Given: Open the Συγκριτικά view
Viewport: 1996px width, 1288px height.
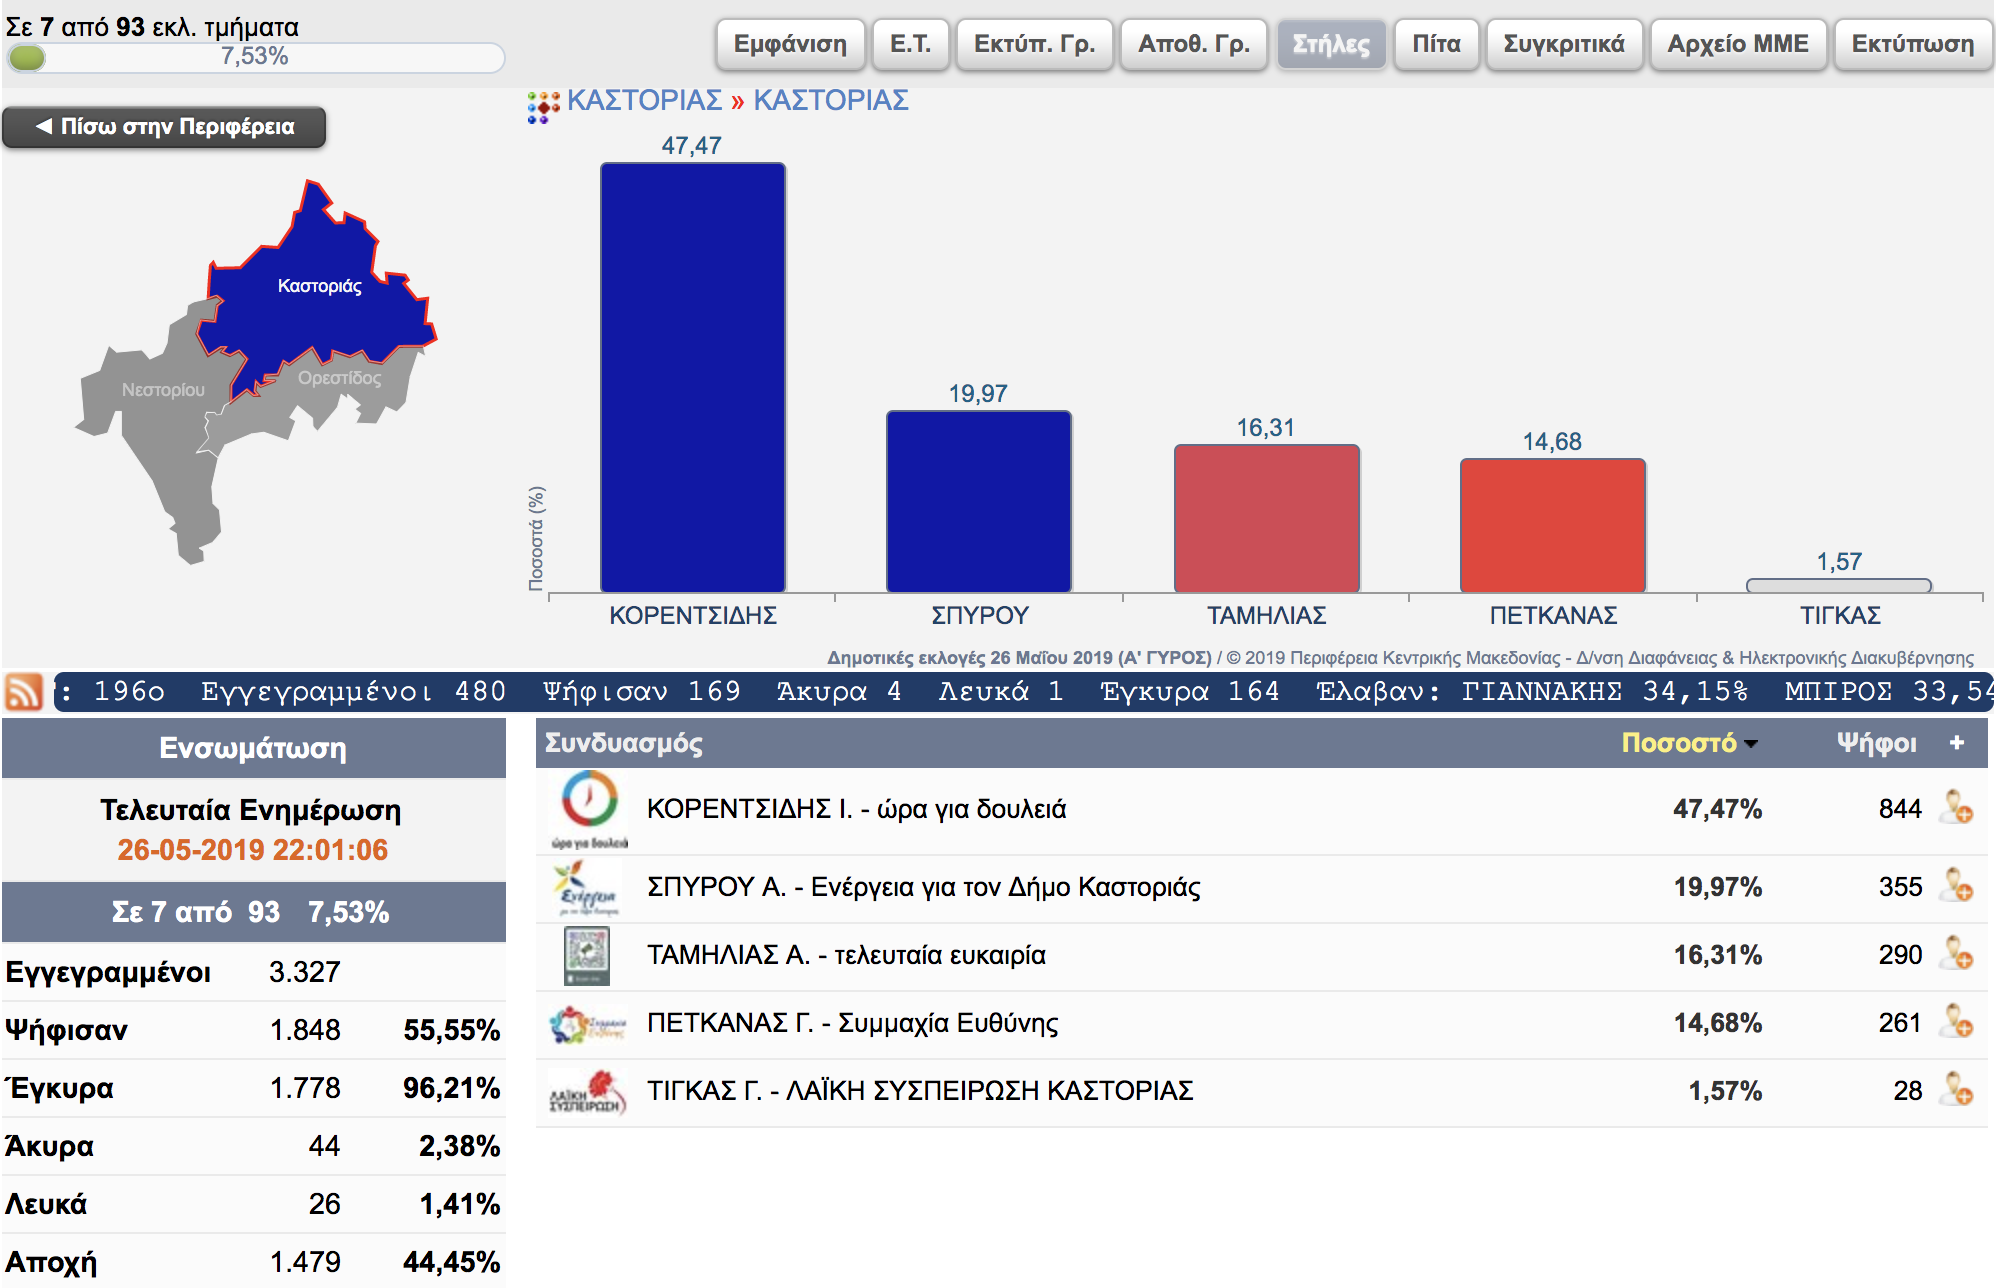Looking at the screenshot, I should (1564, 44).
